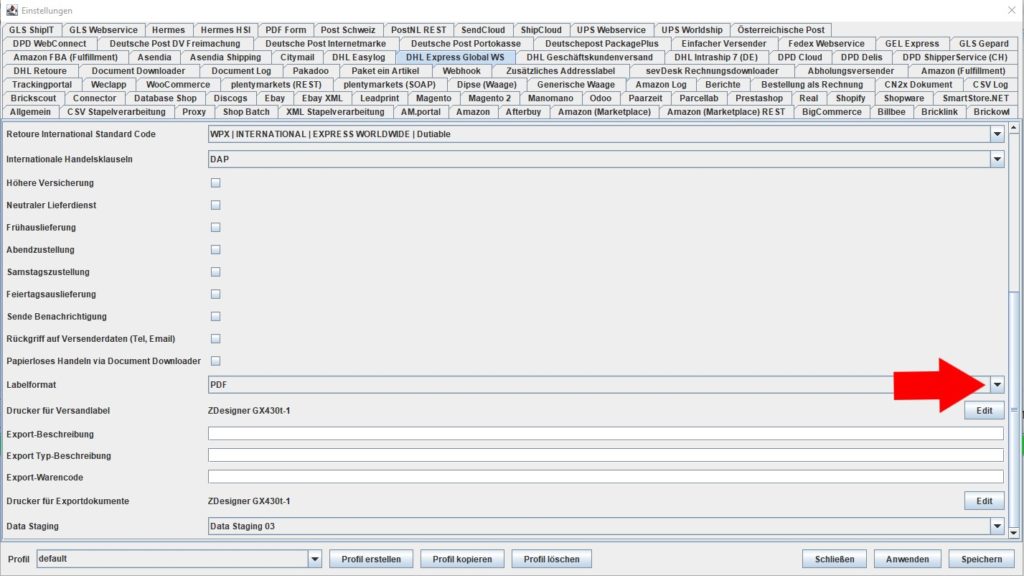Open the Allgemein tab
The image size is (1024, 576).
point(30,112)
